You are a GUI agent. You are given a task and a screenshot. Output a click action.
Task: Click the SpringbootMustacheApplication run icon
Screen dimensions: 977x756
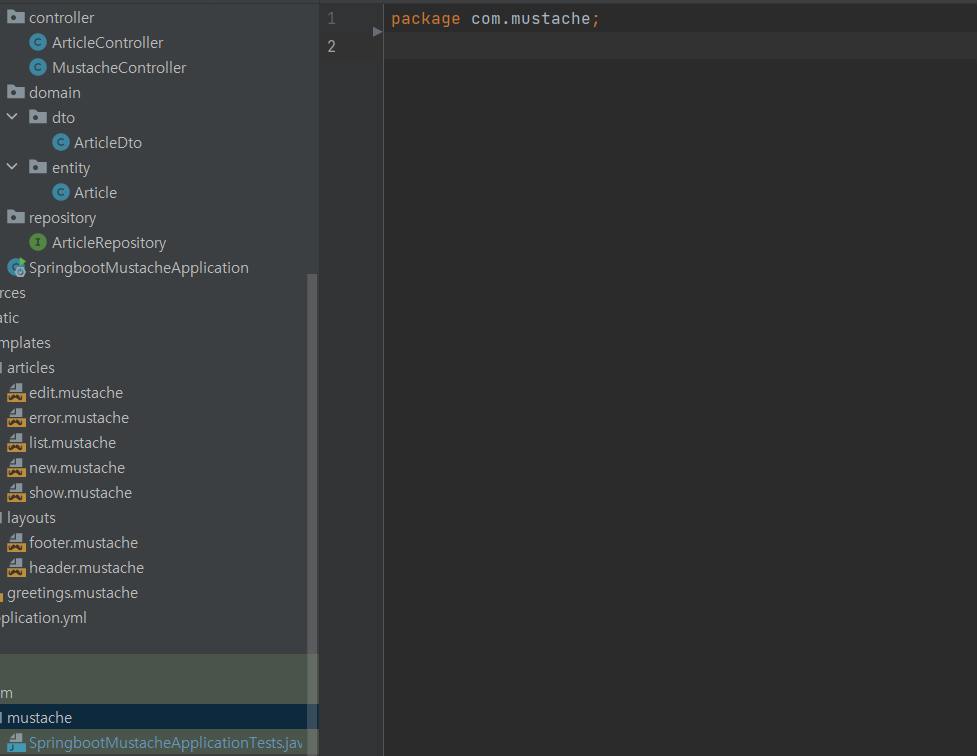16,267
